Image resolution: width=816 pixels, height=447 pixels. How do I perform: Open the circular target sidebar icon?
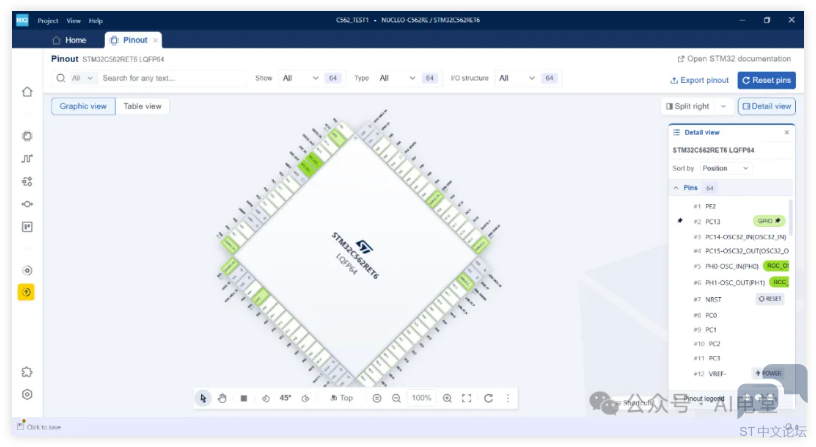(x=27, y=270)
